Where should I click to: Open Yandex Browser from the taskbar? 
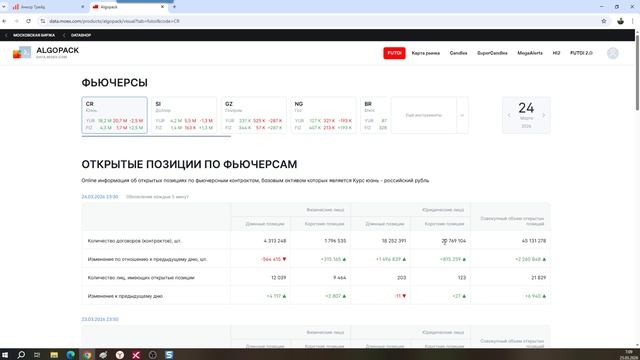(x=120, y=355)
